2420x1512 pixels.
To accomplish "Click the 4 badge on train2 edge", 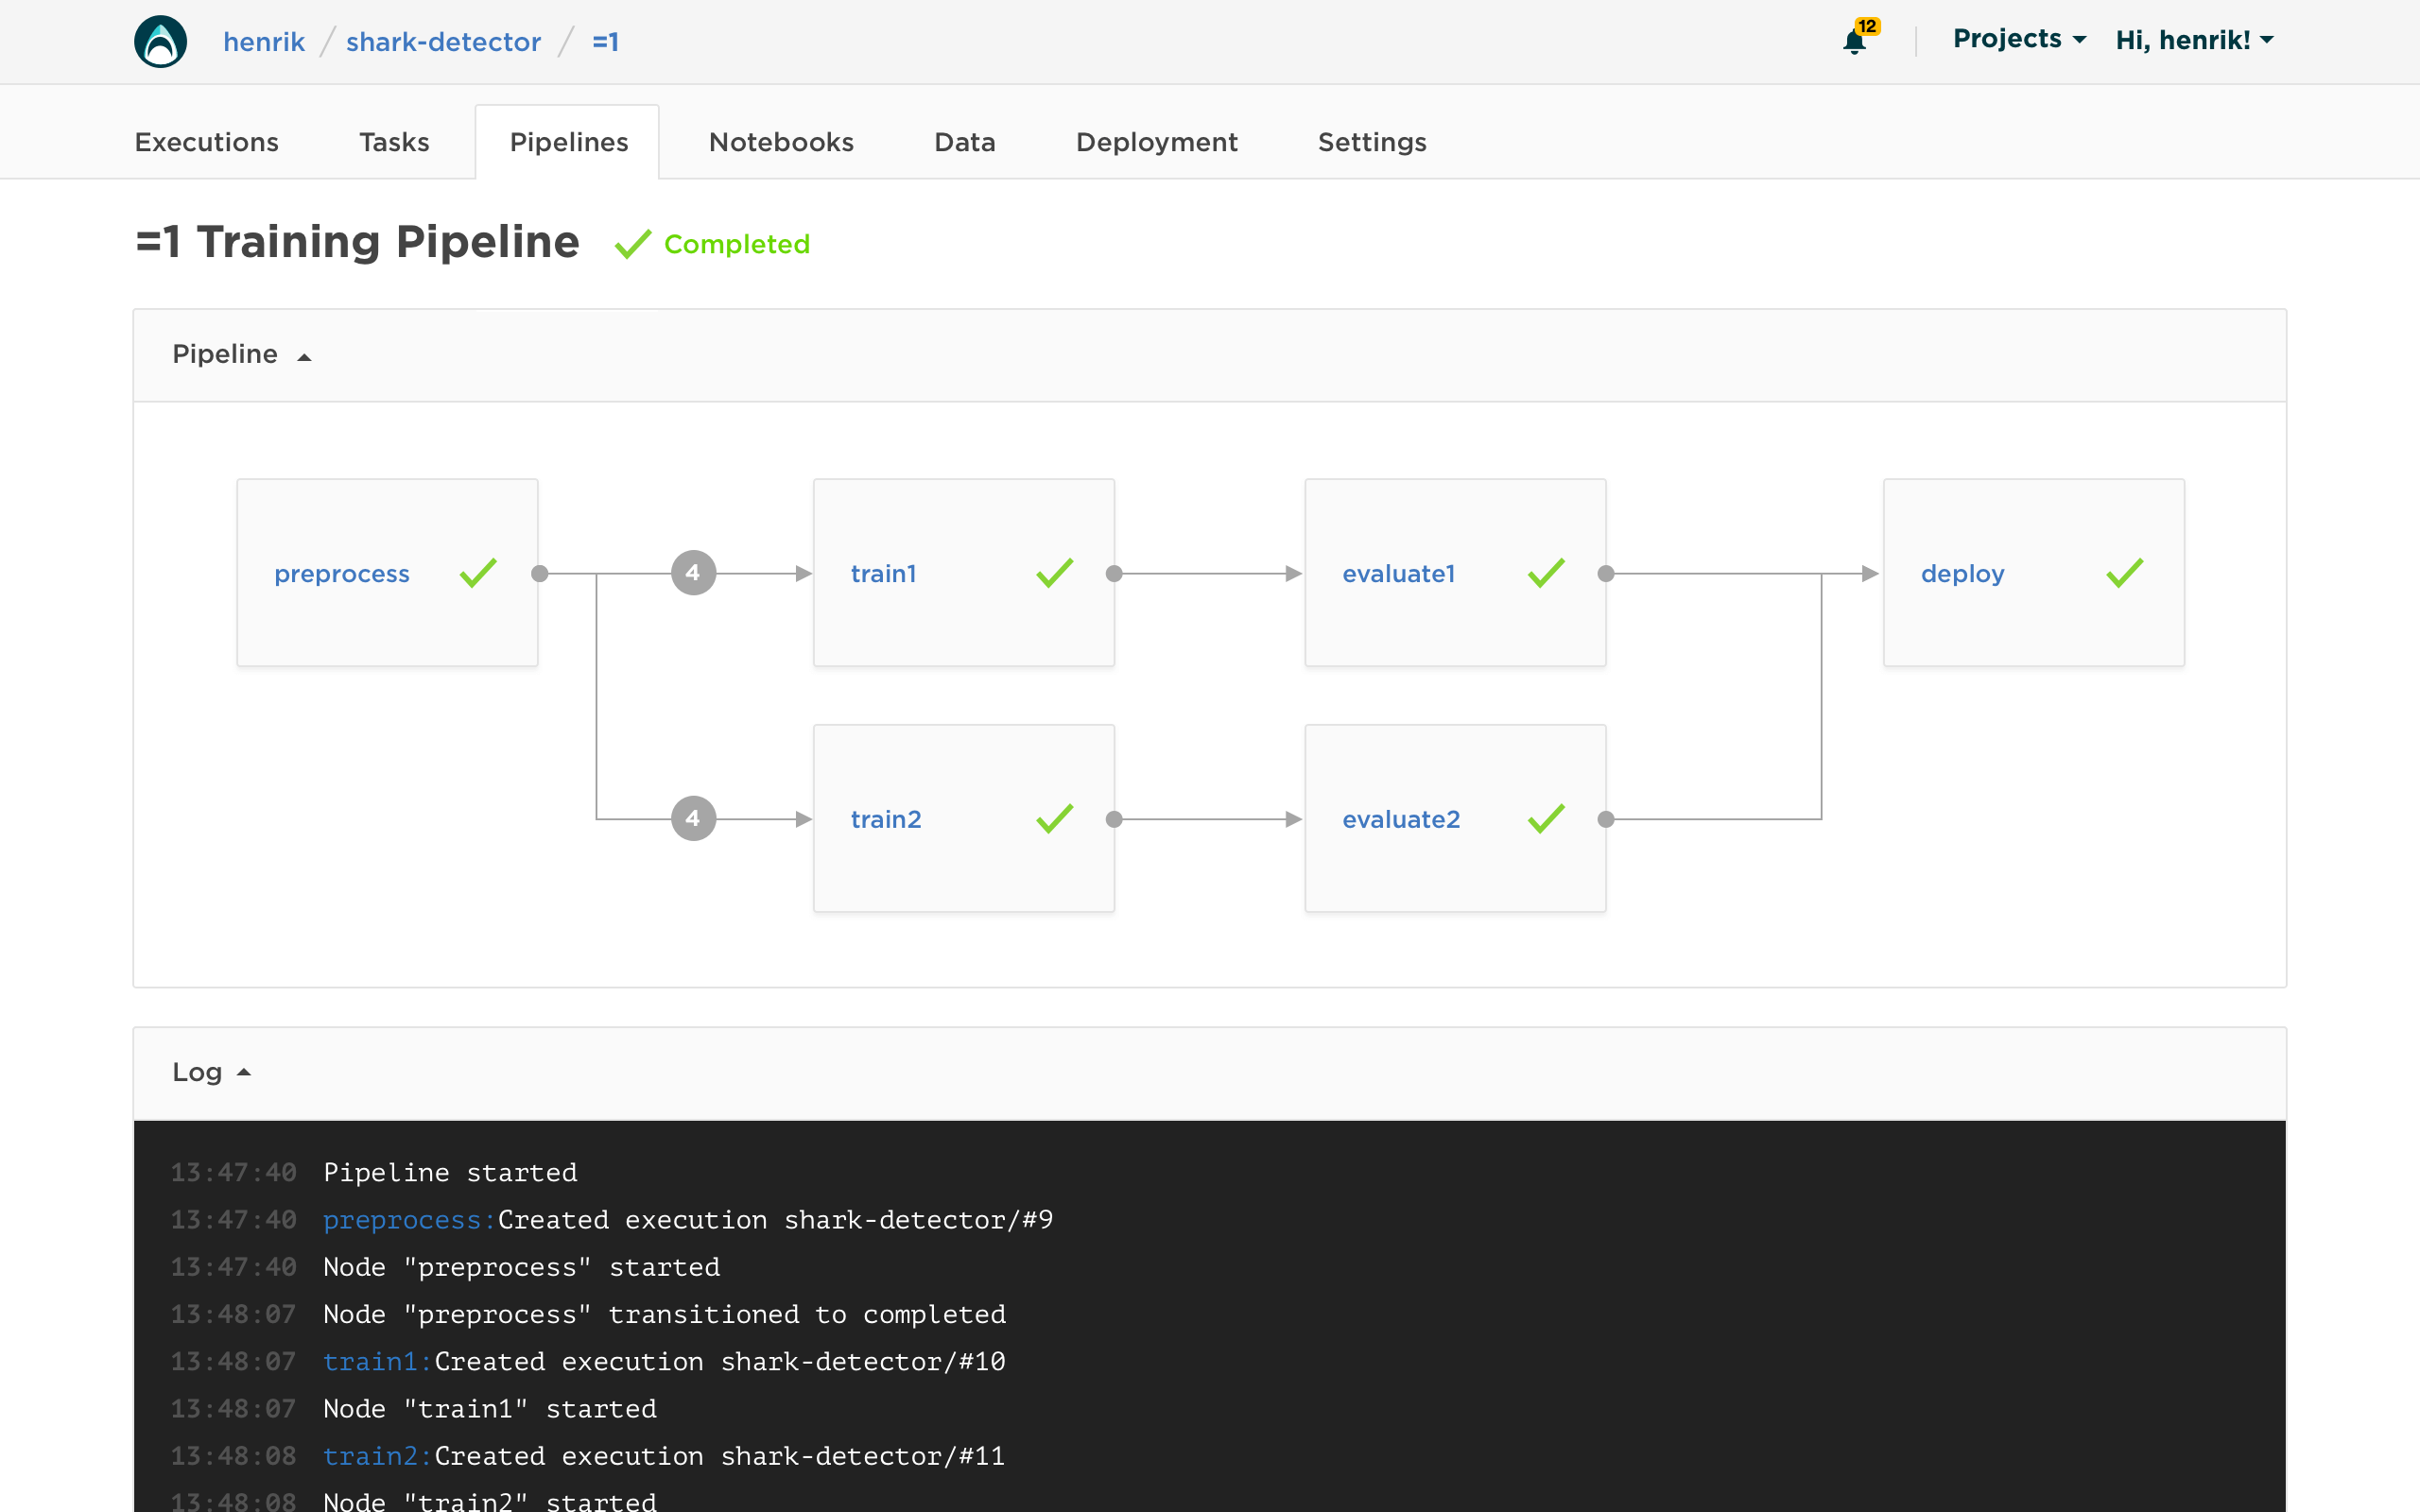I will tap(693, 819).
